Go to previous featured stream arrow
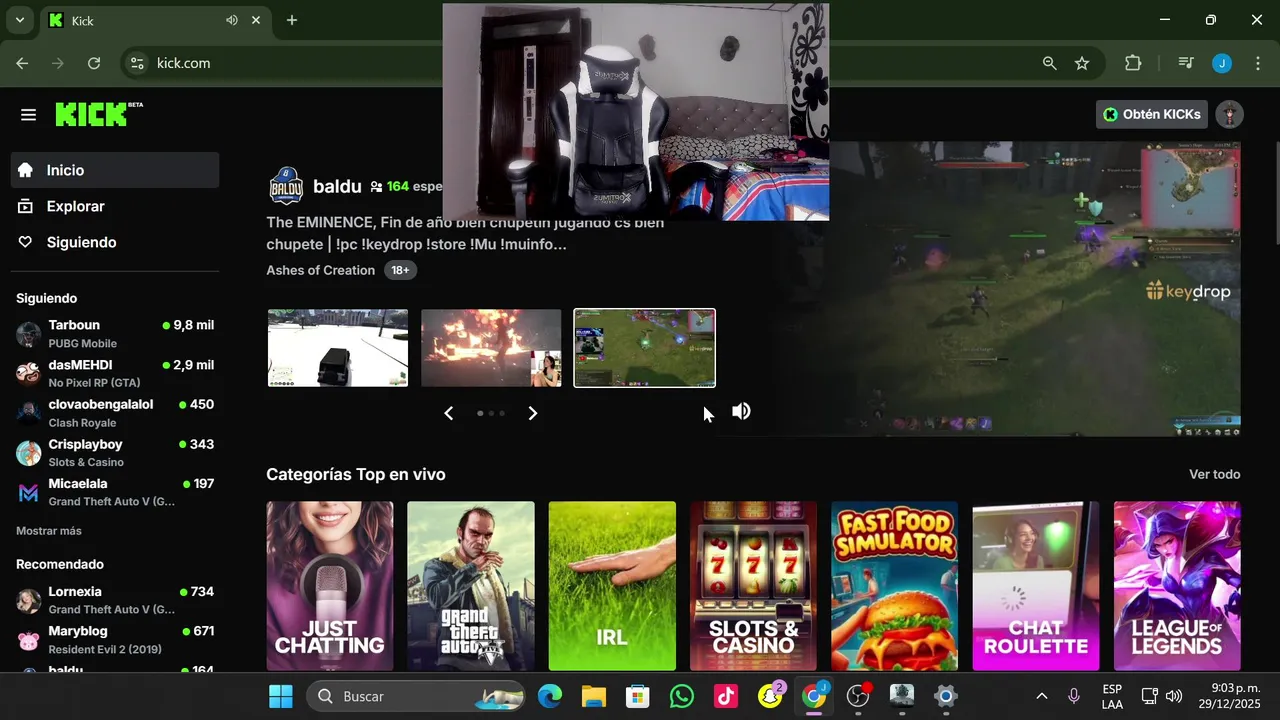Screen dimensions: 1280x720 449,413
